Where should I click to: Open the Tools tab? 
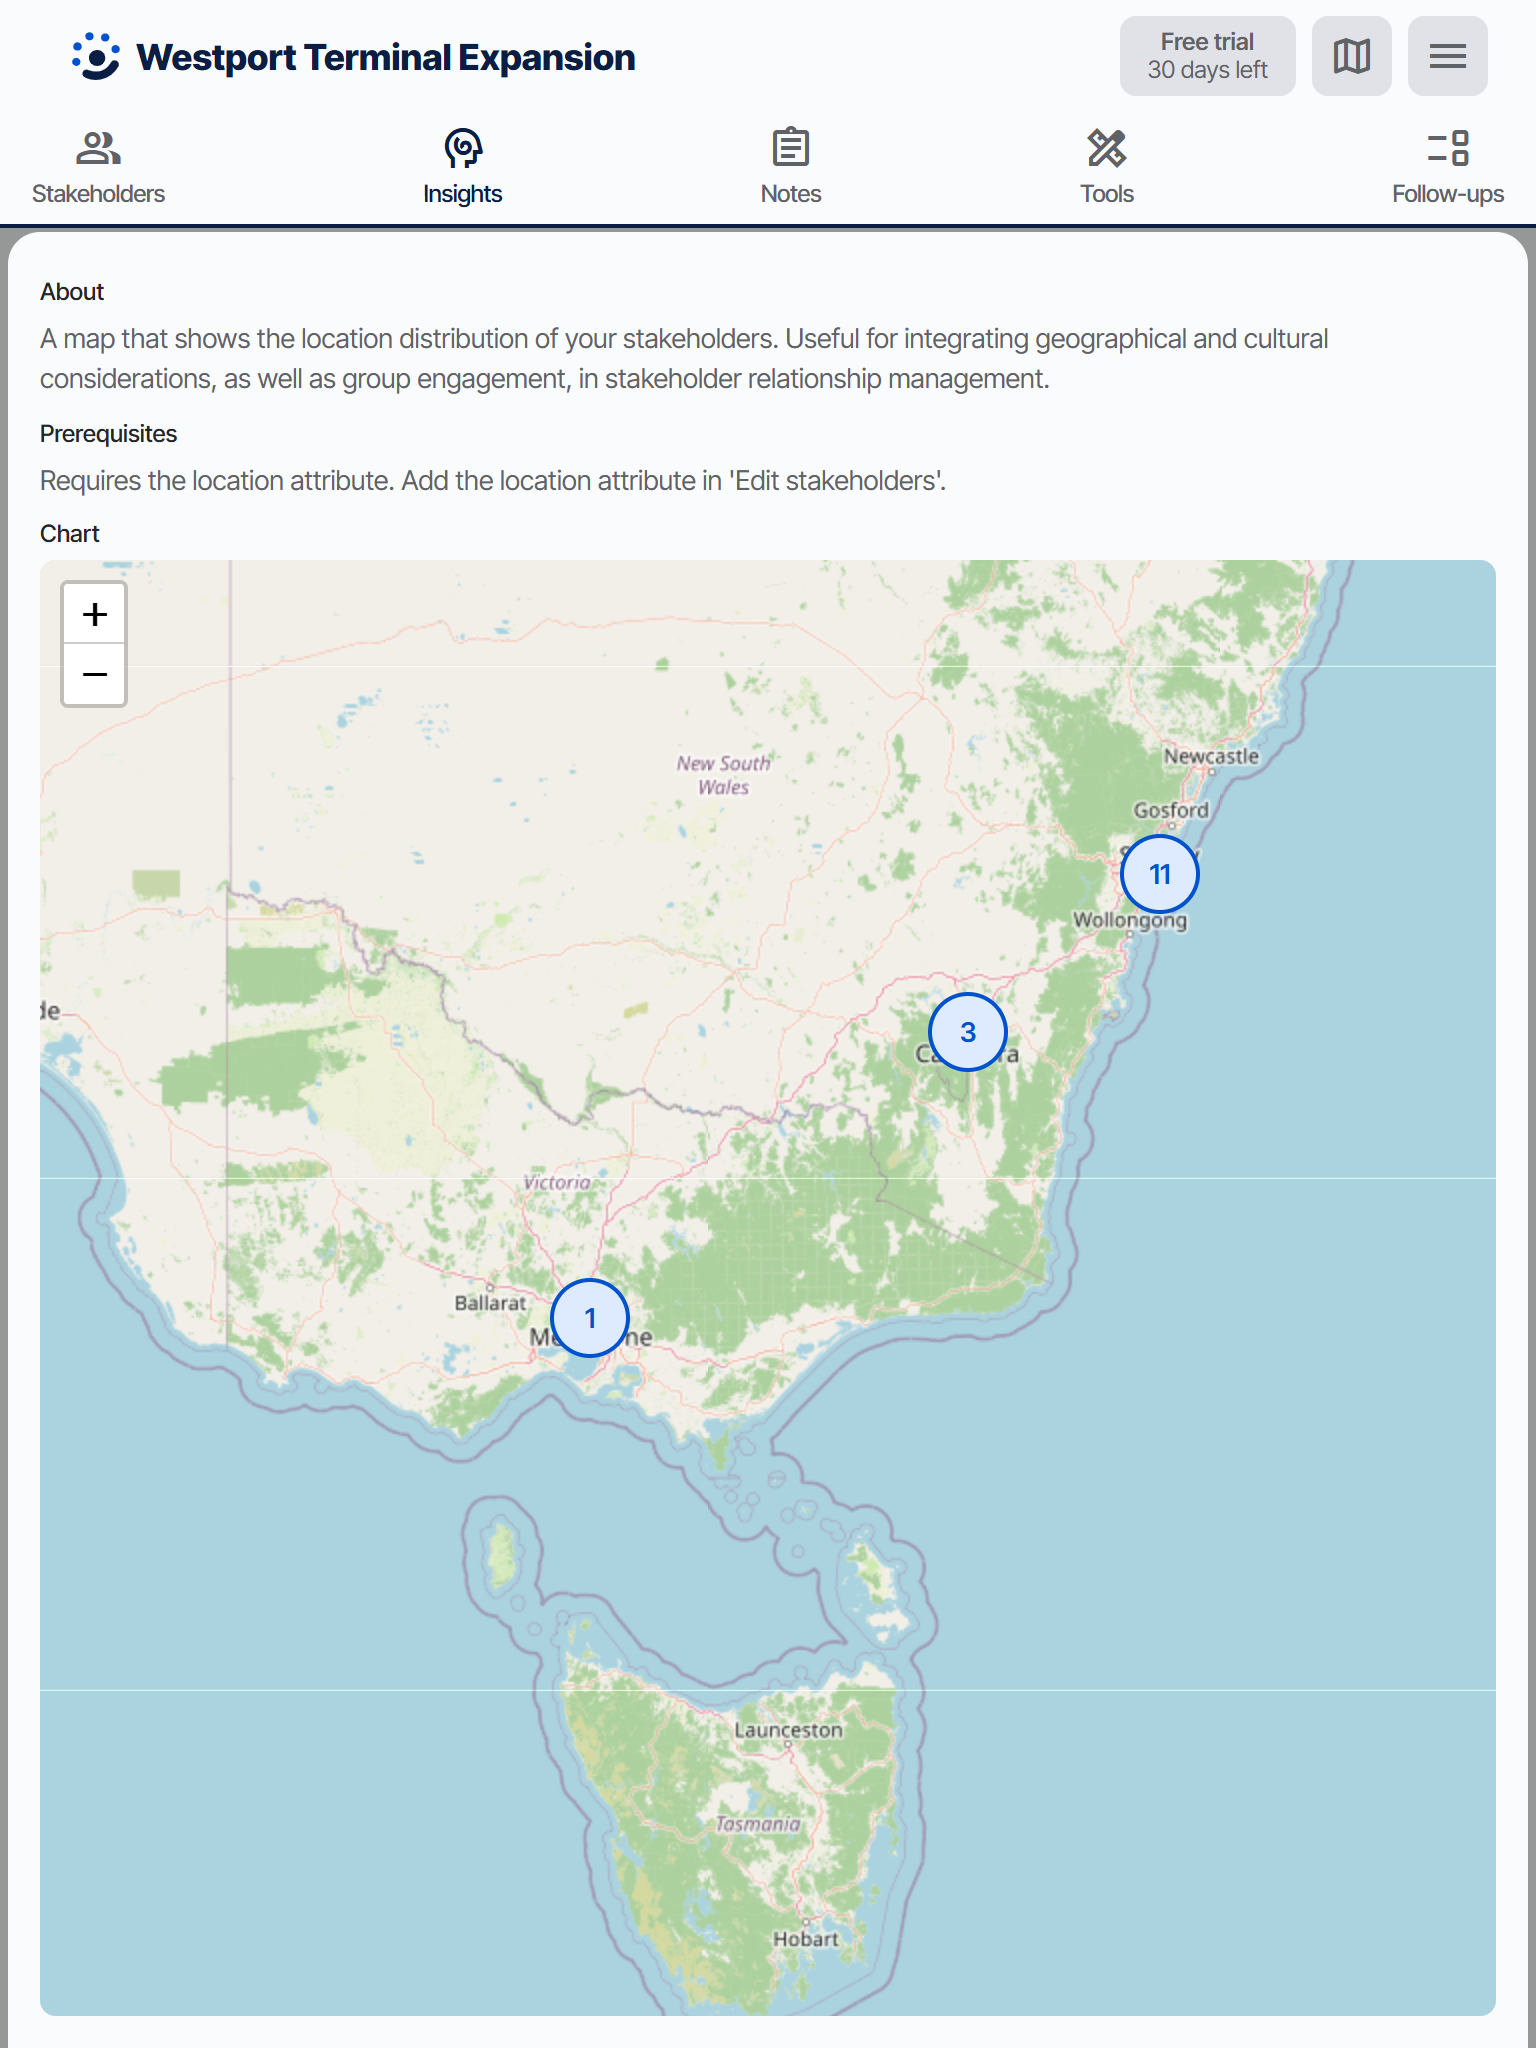point(1106,168)
